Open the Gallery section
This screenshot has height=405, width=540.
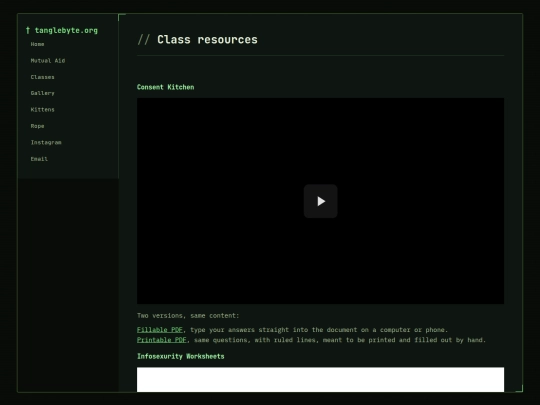(42, 93)
